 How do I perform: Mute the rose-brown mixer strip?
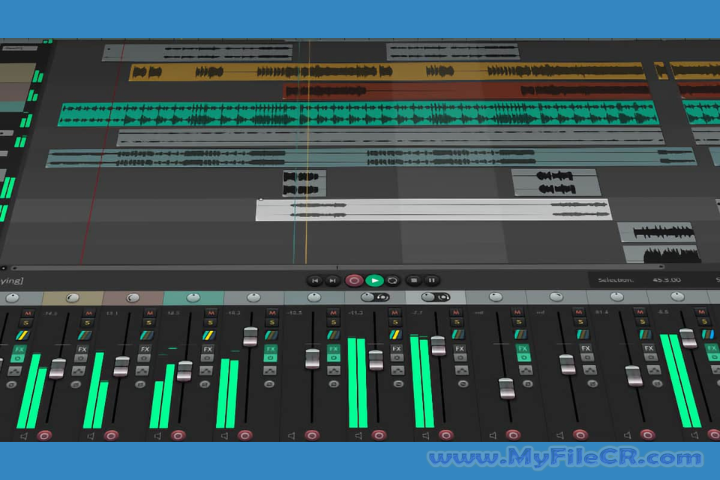pyautogui.click(x=150, y=313)
